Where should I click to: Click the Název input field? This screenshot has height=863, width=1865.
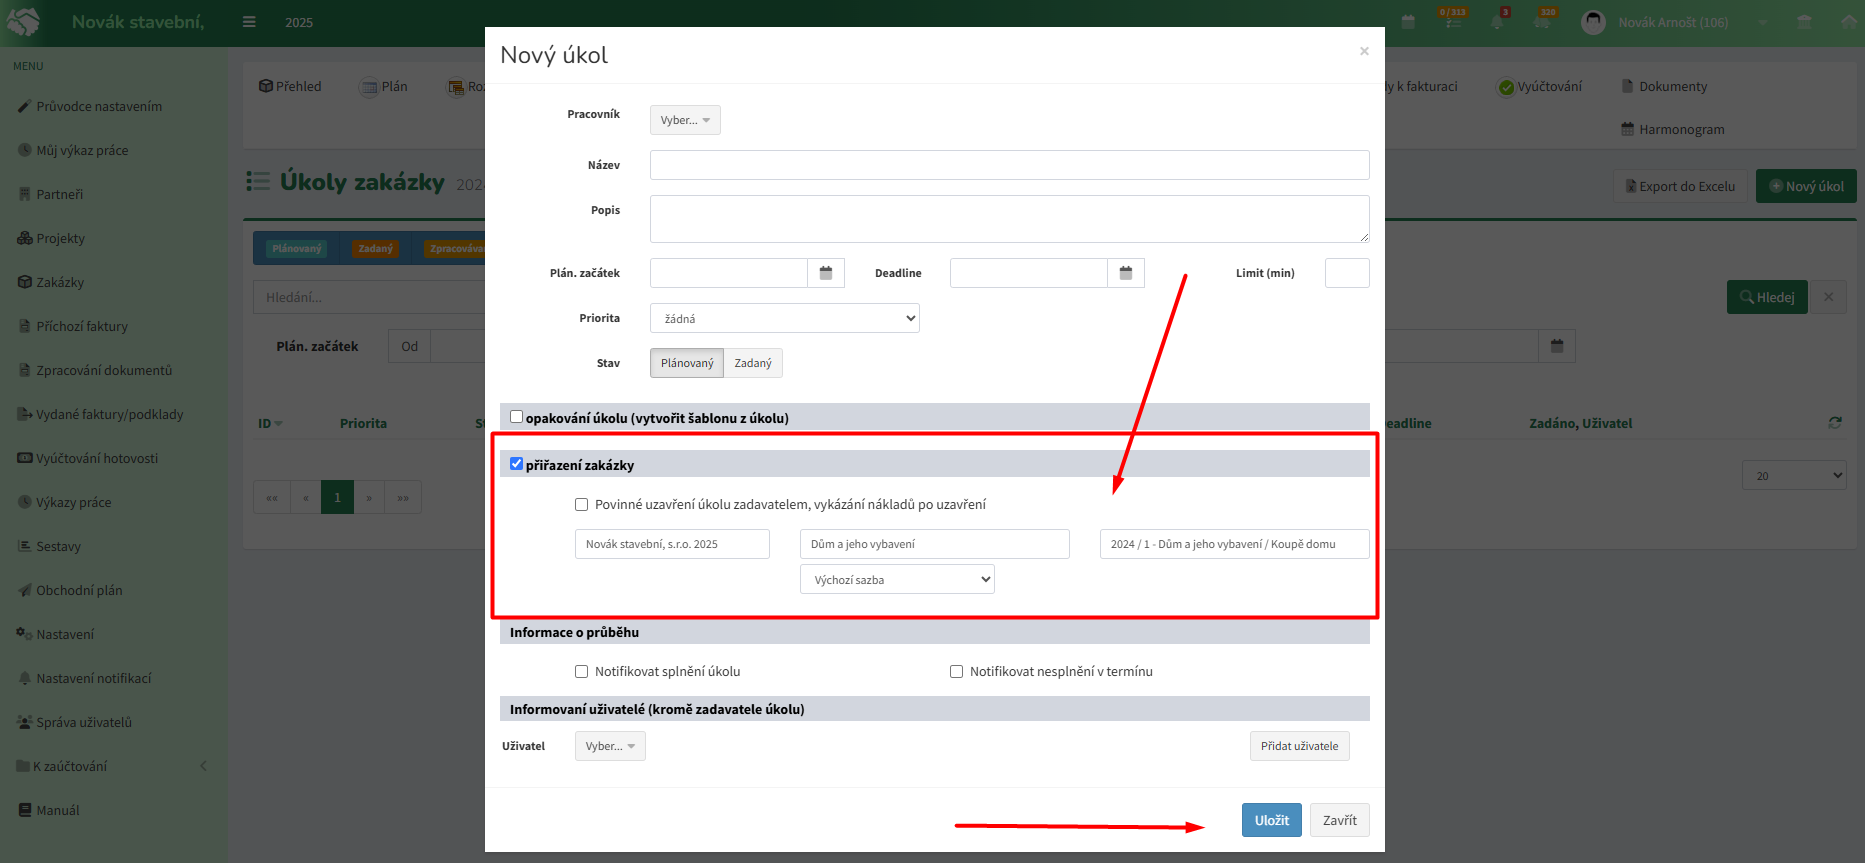(1010, 165)
